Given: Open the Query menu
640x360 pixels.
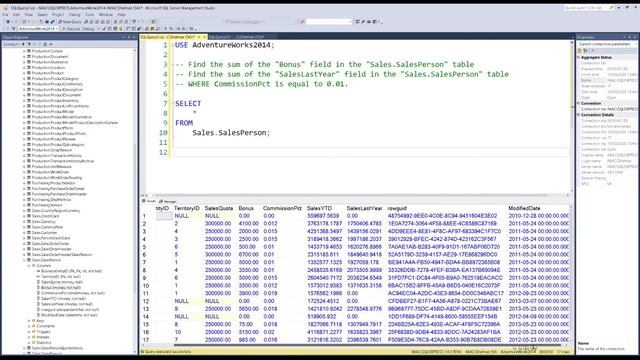Looking at the screenshot, I should [x=42, y=15].
